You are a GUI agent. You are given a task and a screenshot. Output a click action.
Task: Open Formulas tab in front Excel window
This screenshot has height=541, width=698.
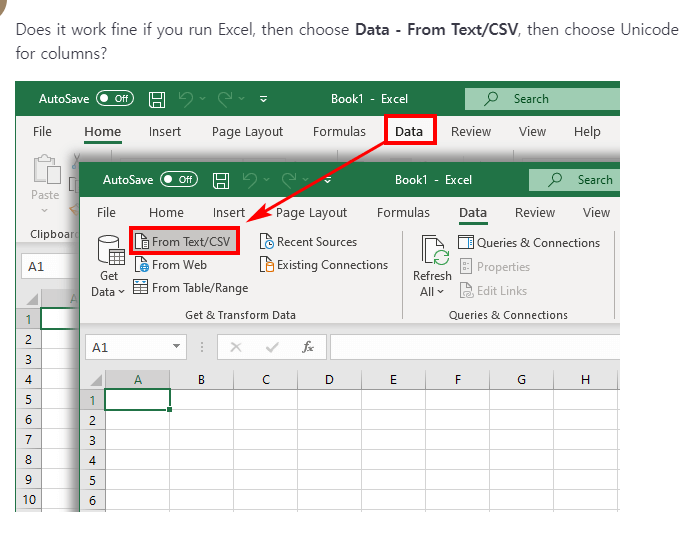point(403,212)
